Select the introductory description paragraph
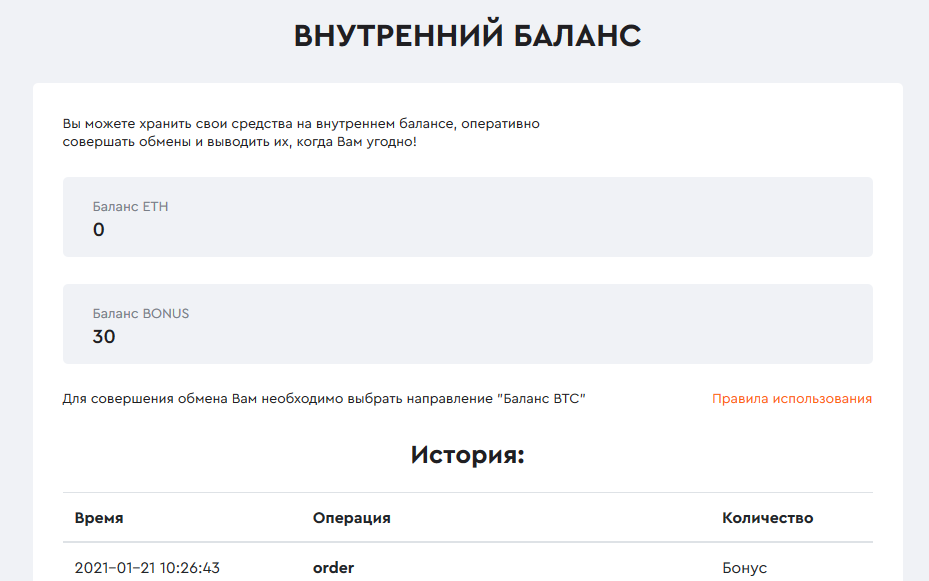Image resolution: width=929 pixels, height=581 pixels. click(301, 132)
